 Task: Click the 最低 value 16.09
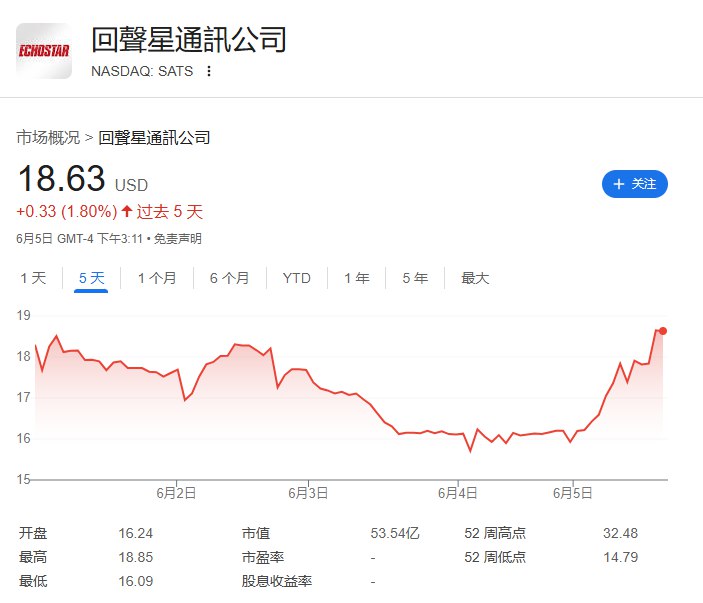[x=135, y=581]
